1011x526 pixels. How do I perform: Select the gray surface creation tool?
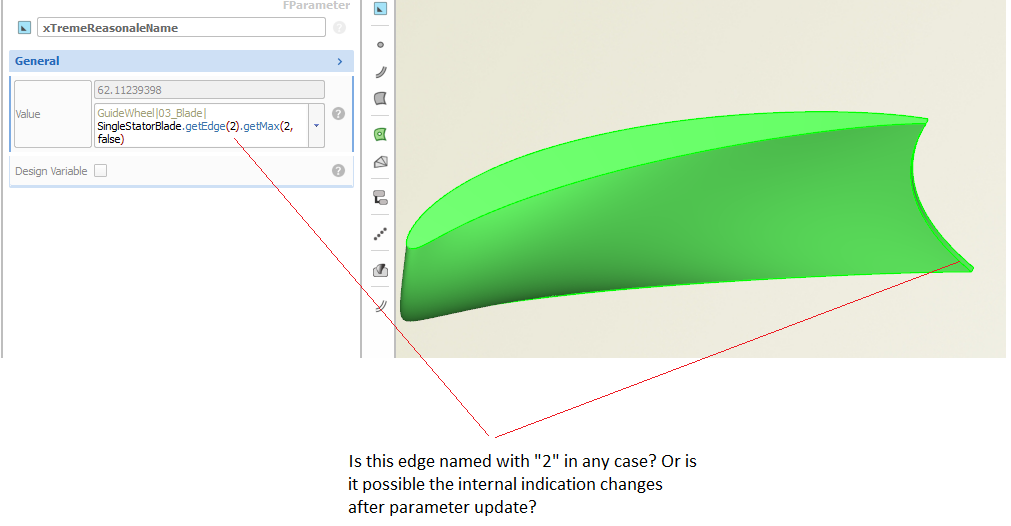(x=380, y=99)
